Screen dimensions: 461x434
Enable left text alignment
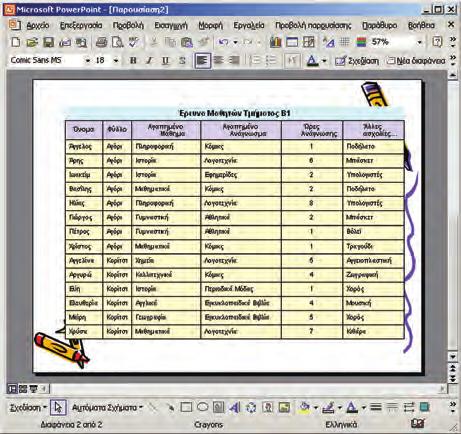[203, 61]
